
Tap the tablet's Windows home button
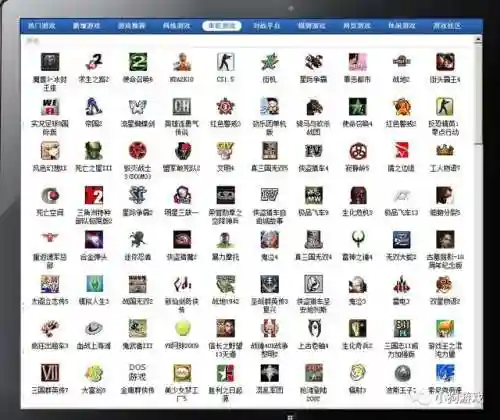(x=290, y=417)
